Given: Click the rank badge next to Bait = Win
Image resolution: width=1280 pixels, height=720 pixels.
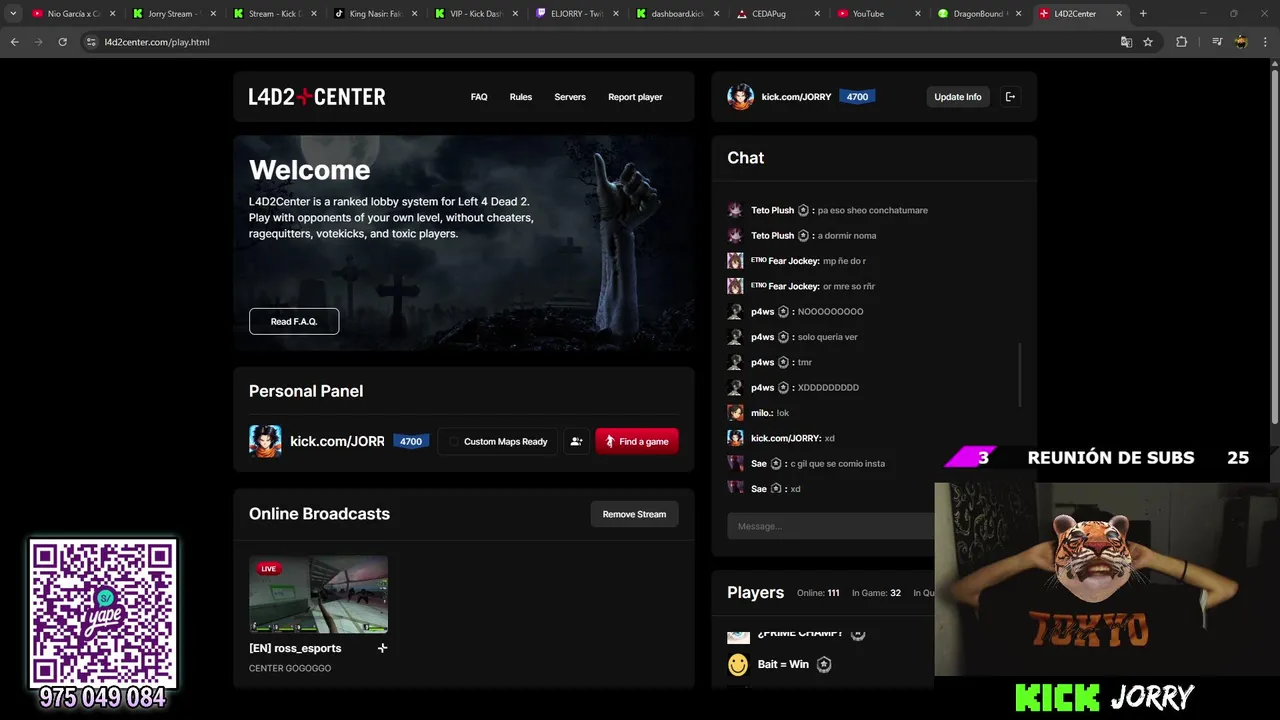Looking at the screenshot, I should 824,664.
